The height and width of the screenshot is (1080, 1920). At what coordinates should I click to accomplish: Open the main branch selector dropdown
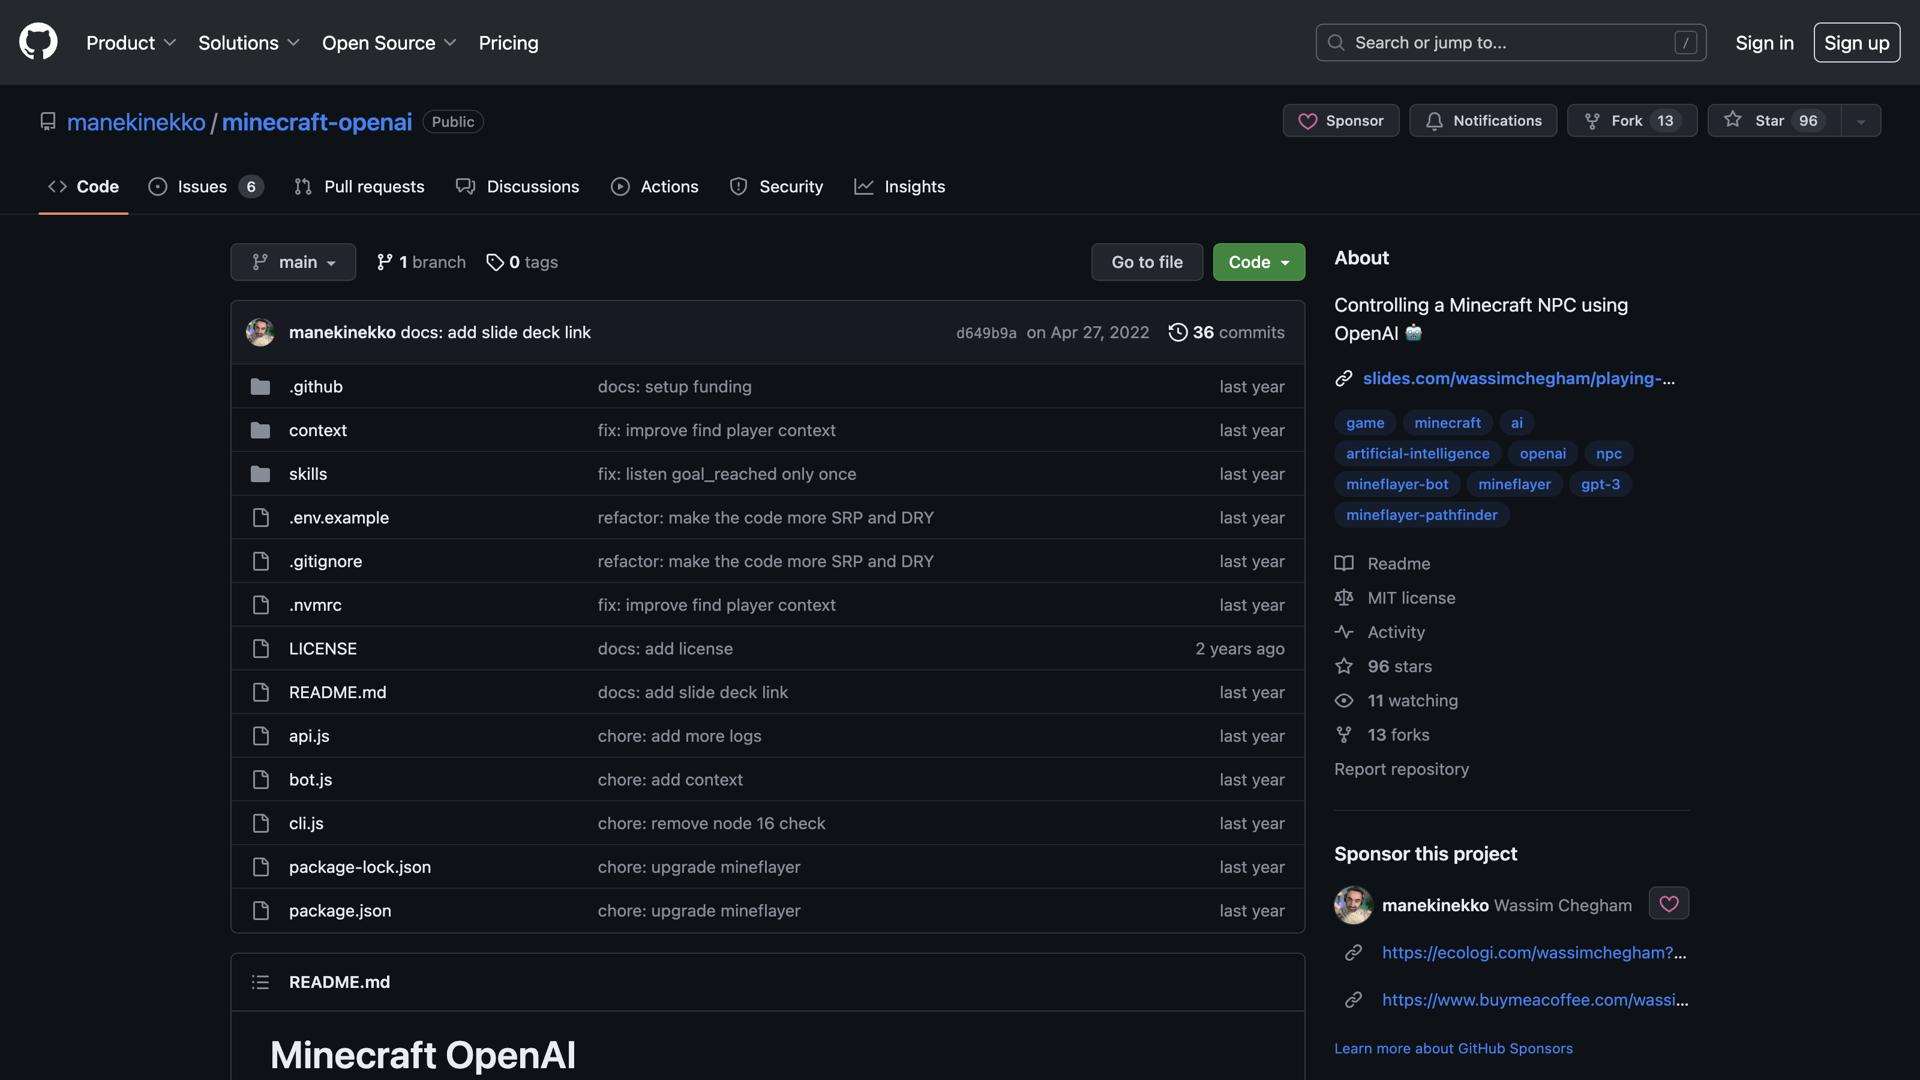292,261
